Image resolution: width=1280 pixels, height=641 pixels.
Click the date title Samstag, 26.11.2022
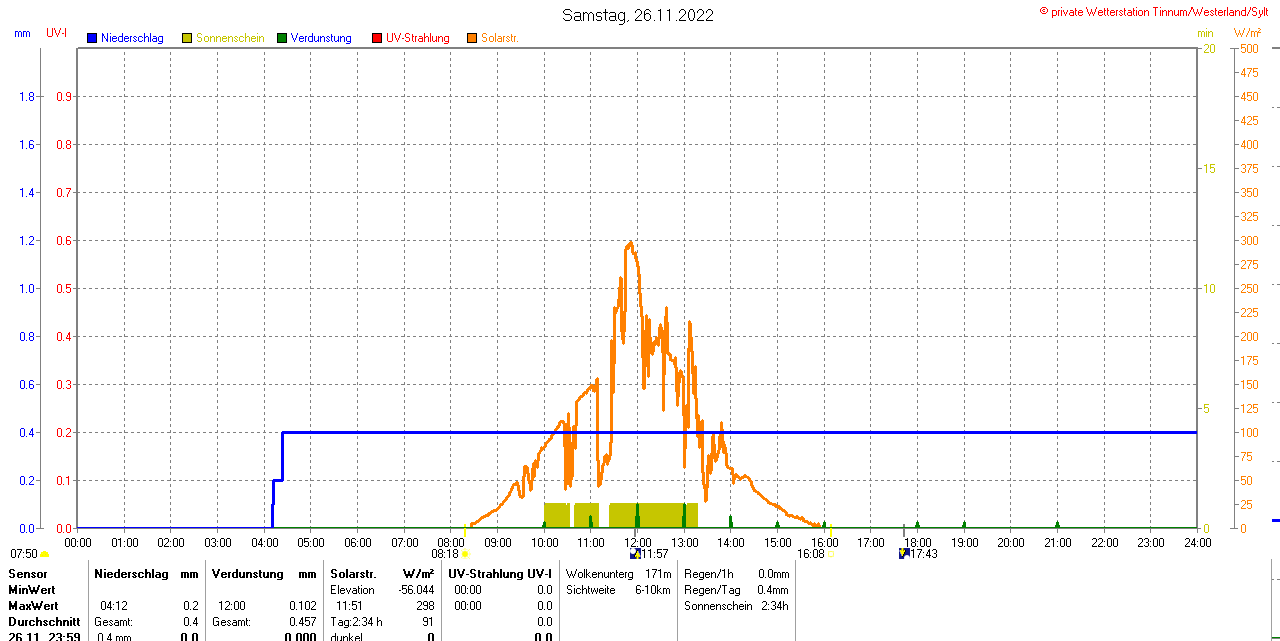[x=638, y=15]
